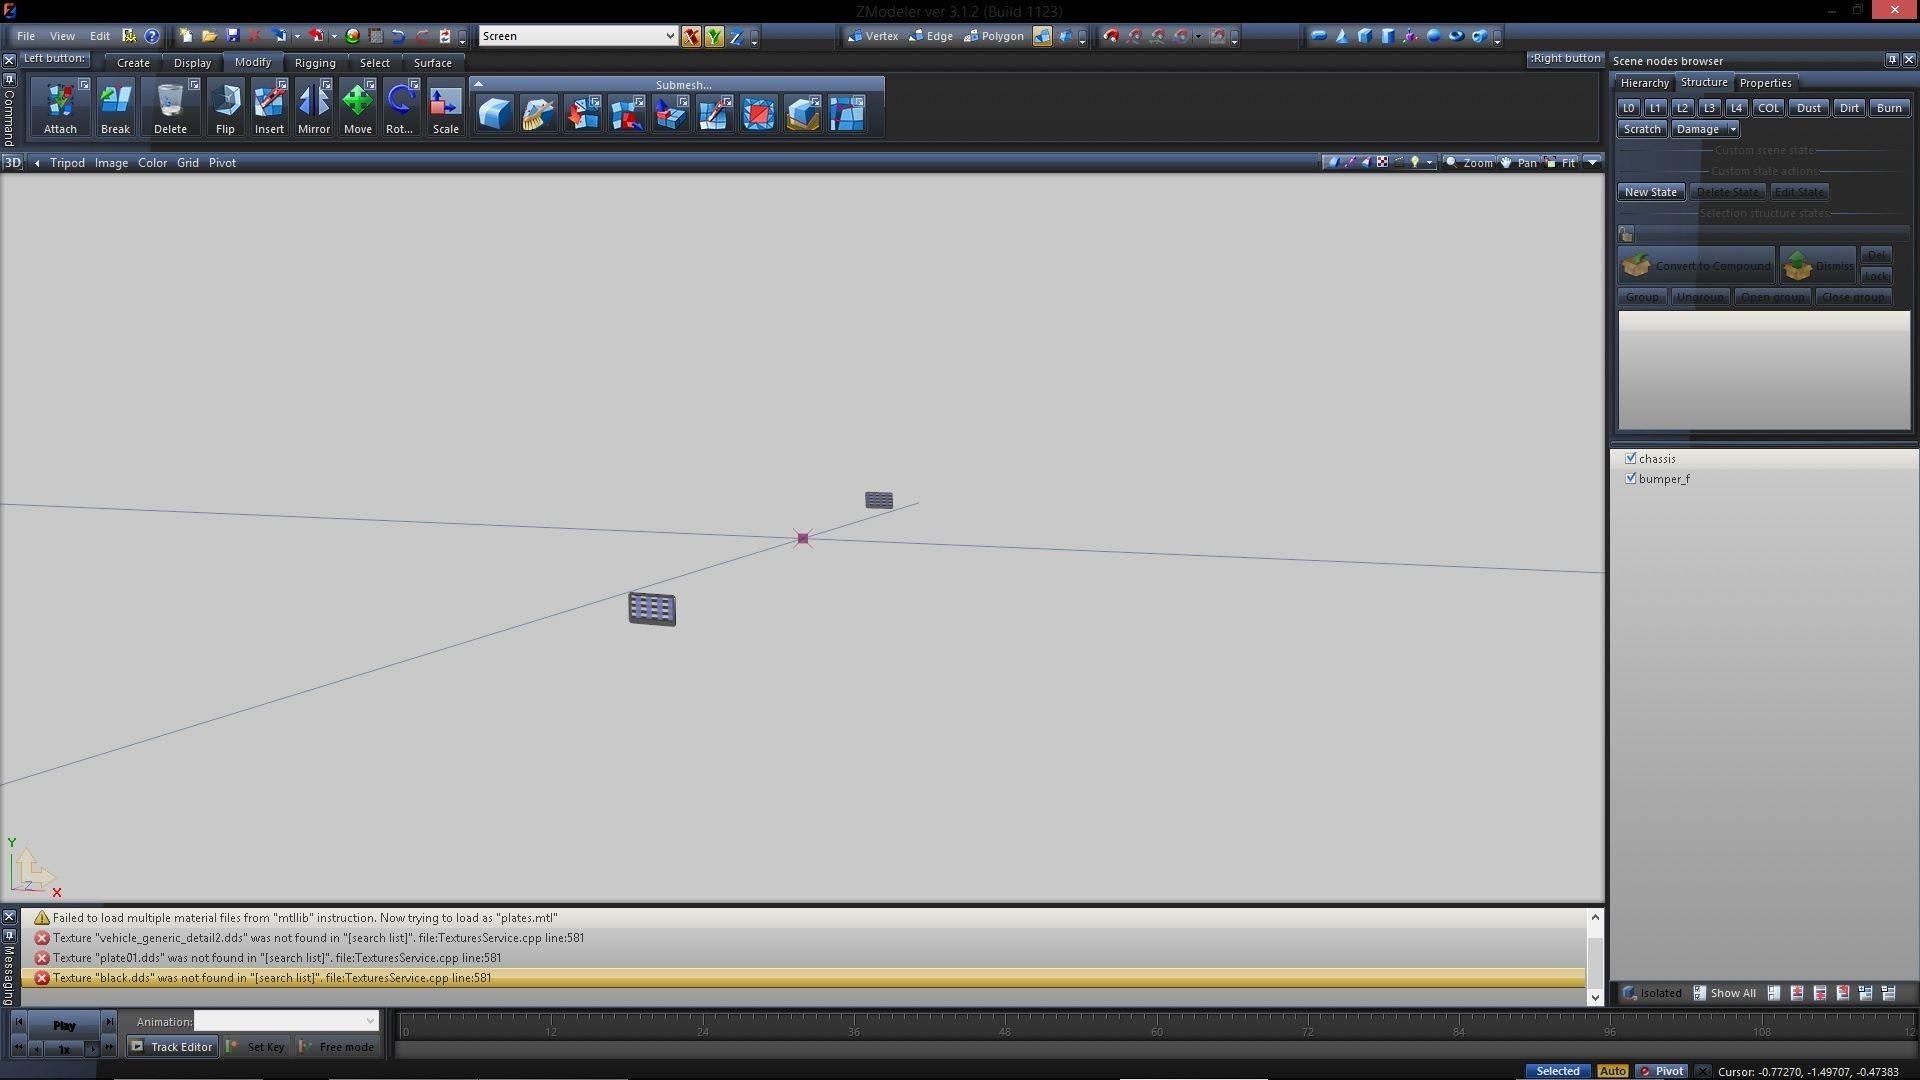Switch to the Hierarchy tab
The width and height of the screenshot is (1920, 1080).
tap(1644, 83)
